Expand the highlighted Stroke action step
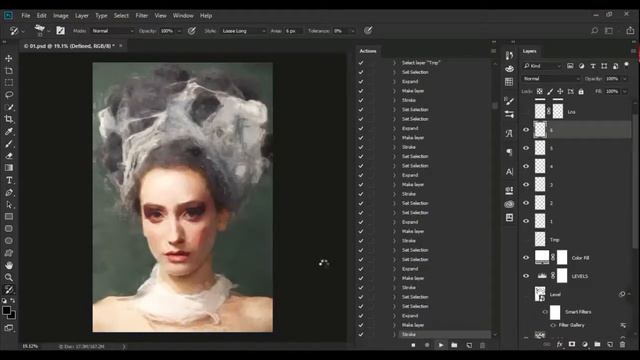The image size is (640, 360). pyautogui.click(x=394, y=334)
